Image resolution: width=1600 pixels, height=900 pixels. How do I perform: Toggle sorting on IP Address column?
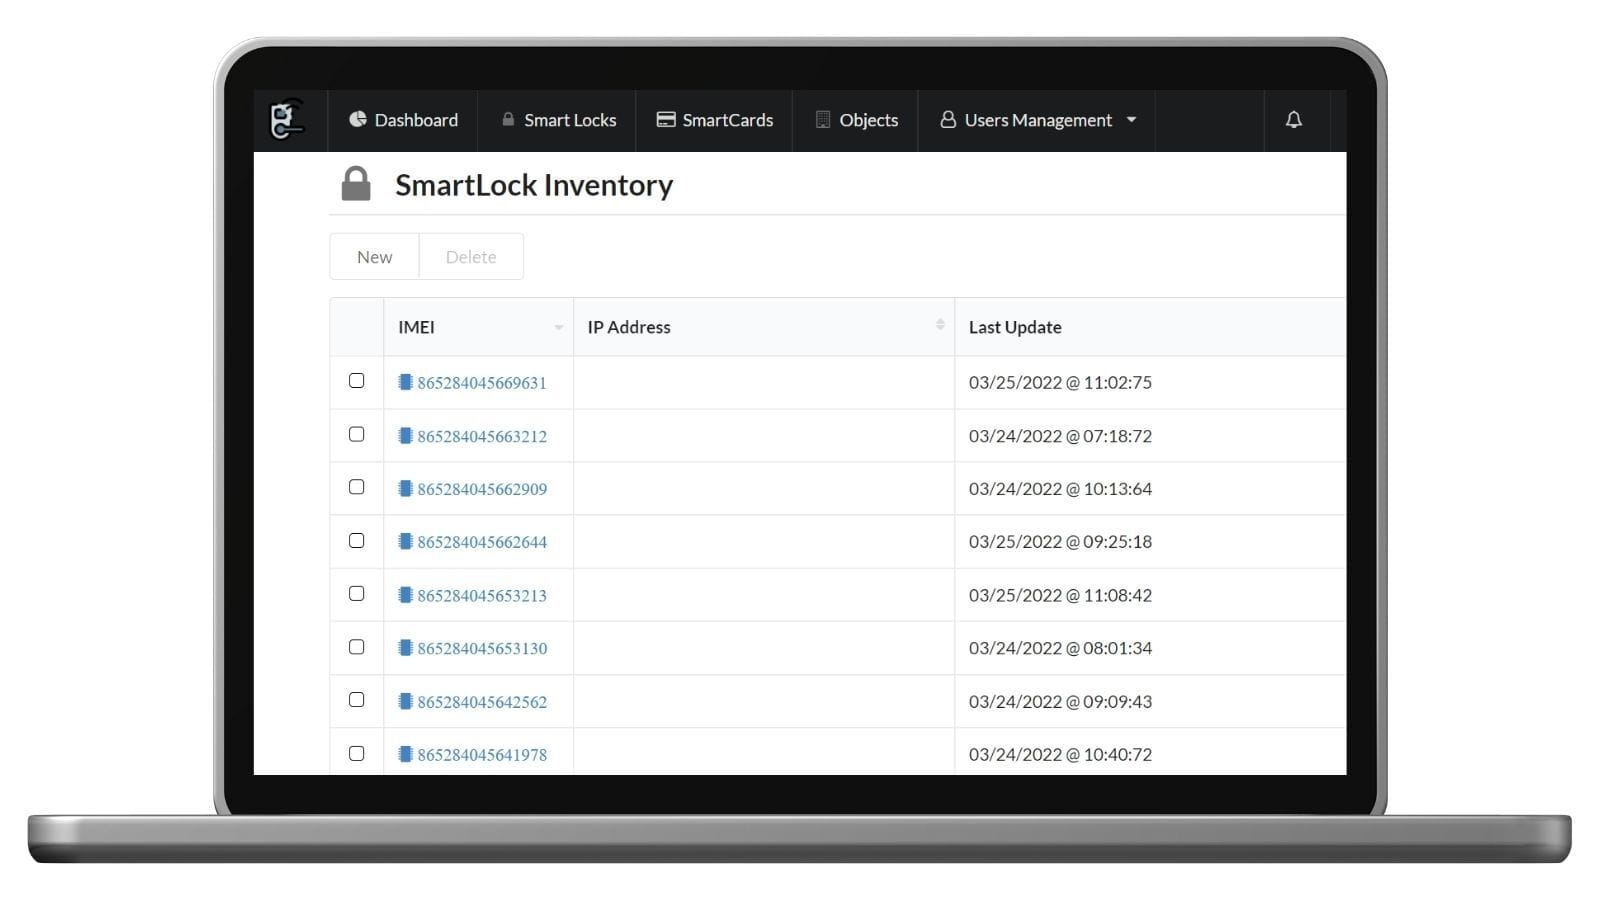pyautogui.click(x=939, y=325)
